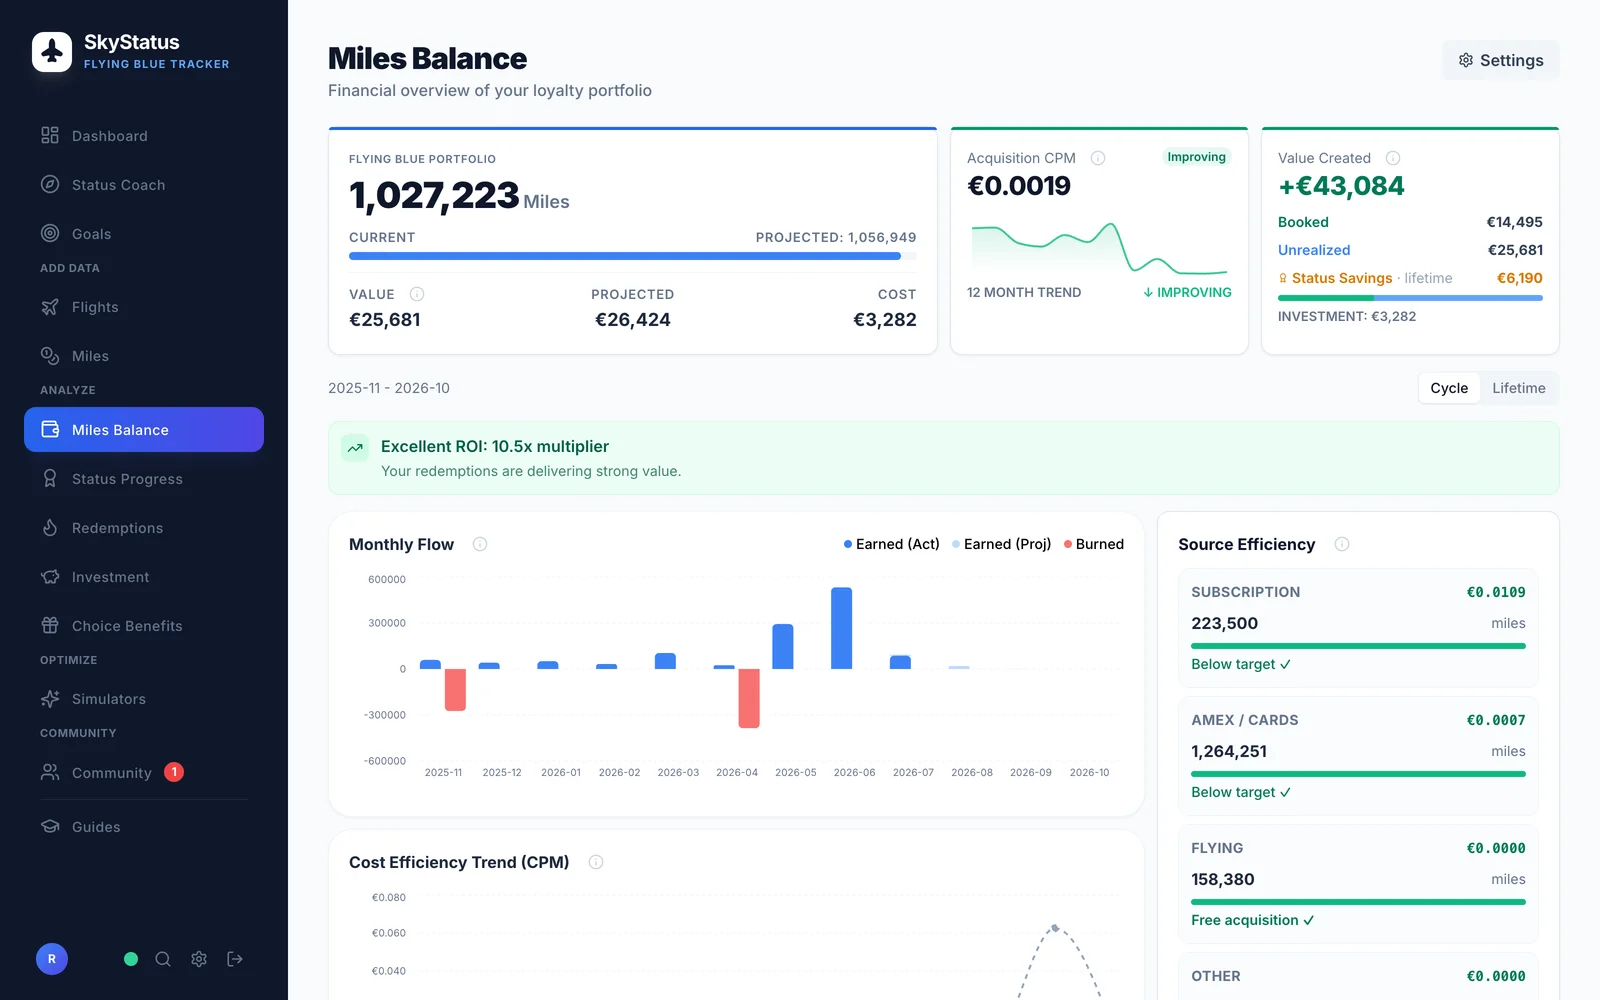Click the Cost Efficiency Trend info icon

(x=596, y=862)
